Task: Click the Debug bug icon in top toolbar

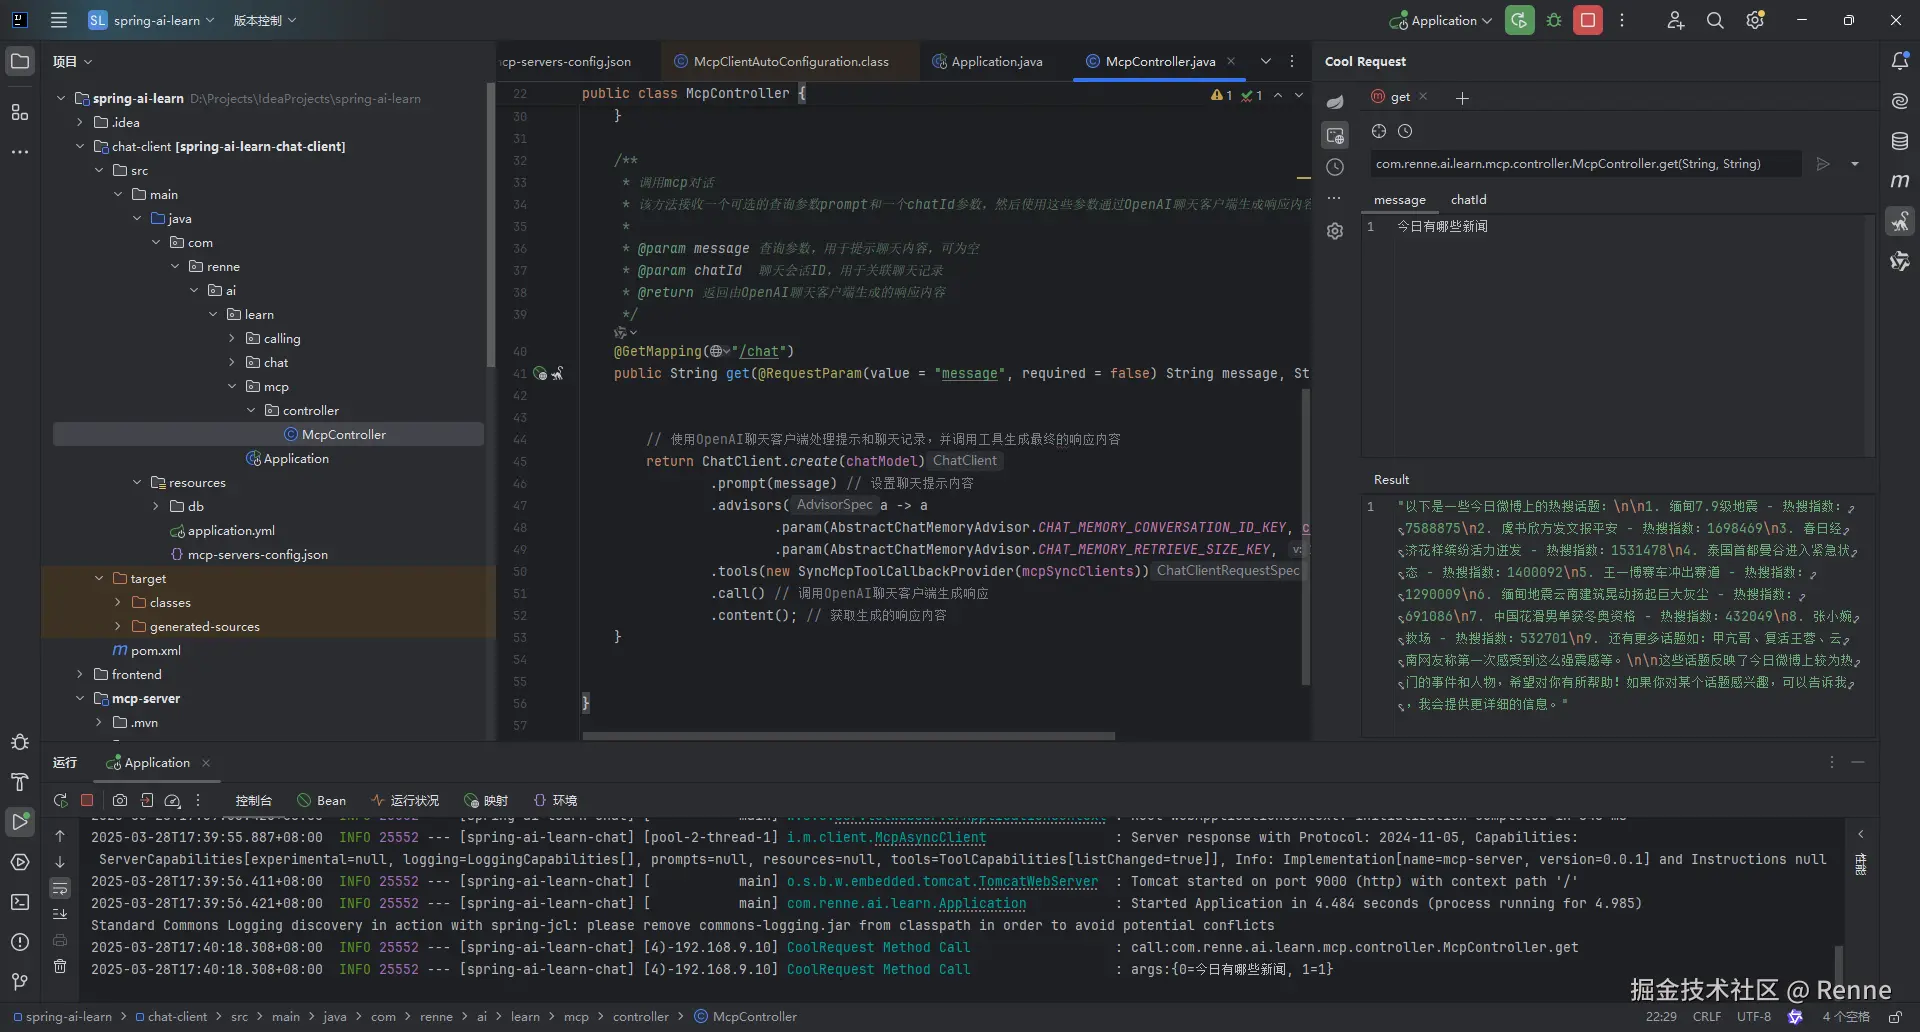Action: (1554, 20)
